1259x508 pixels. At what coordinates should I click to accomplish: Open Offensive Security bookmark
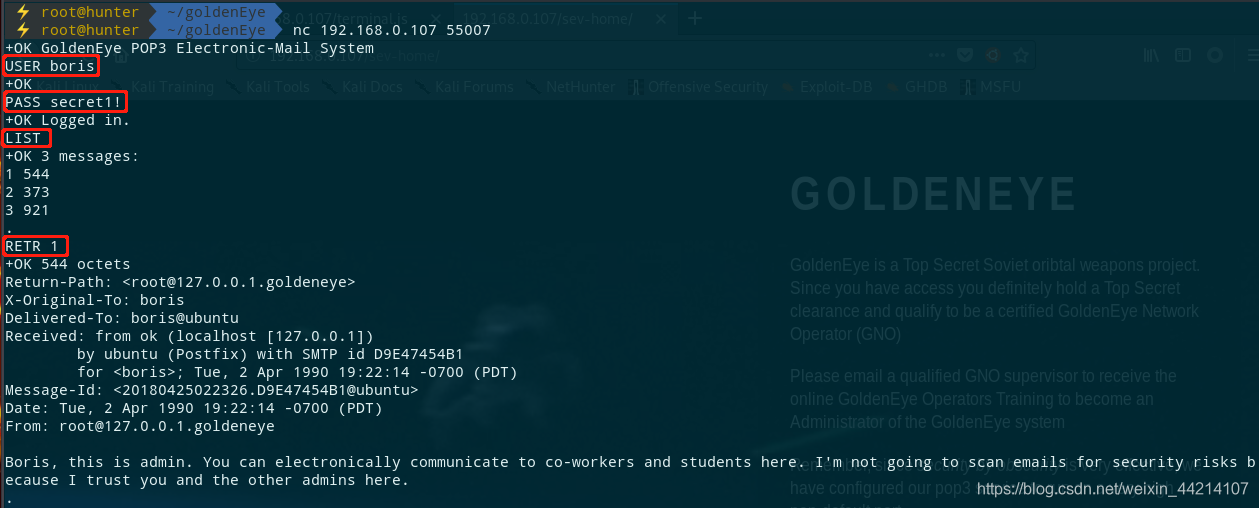pyautogui.click(x=698, y=87)
